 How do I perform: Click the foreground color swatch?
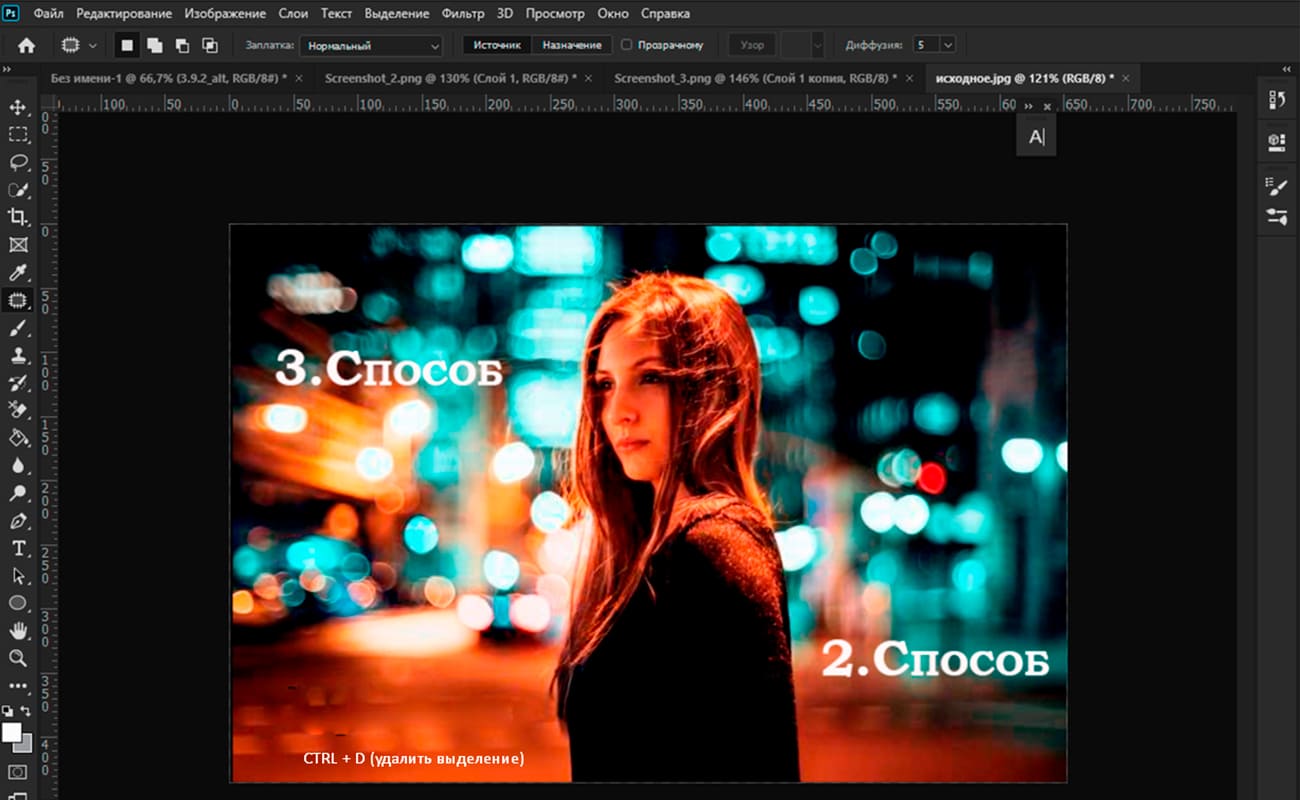point(12,733)
